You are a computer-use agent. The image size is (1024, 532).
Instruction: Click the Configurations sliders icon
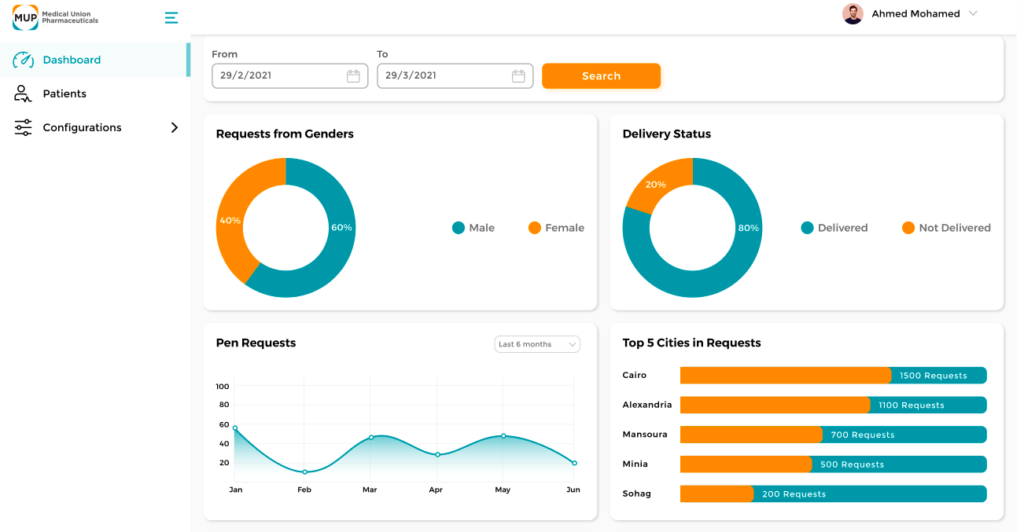click(23, 128)
